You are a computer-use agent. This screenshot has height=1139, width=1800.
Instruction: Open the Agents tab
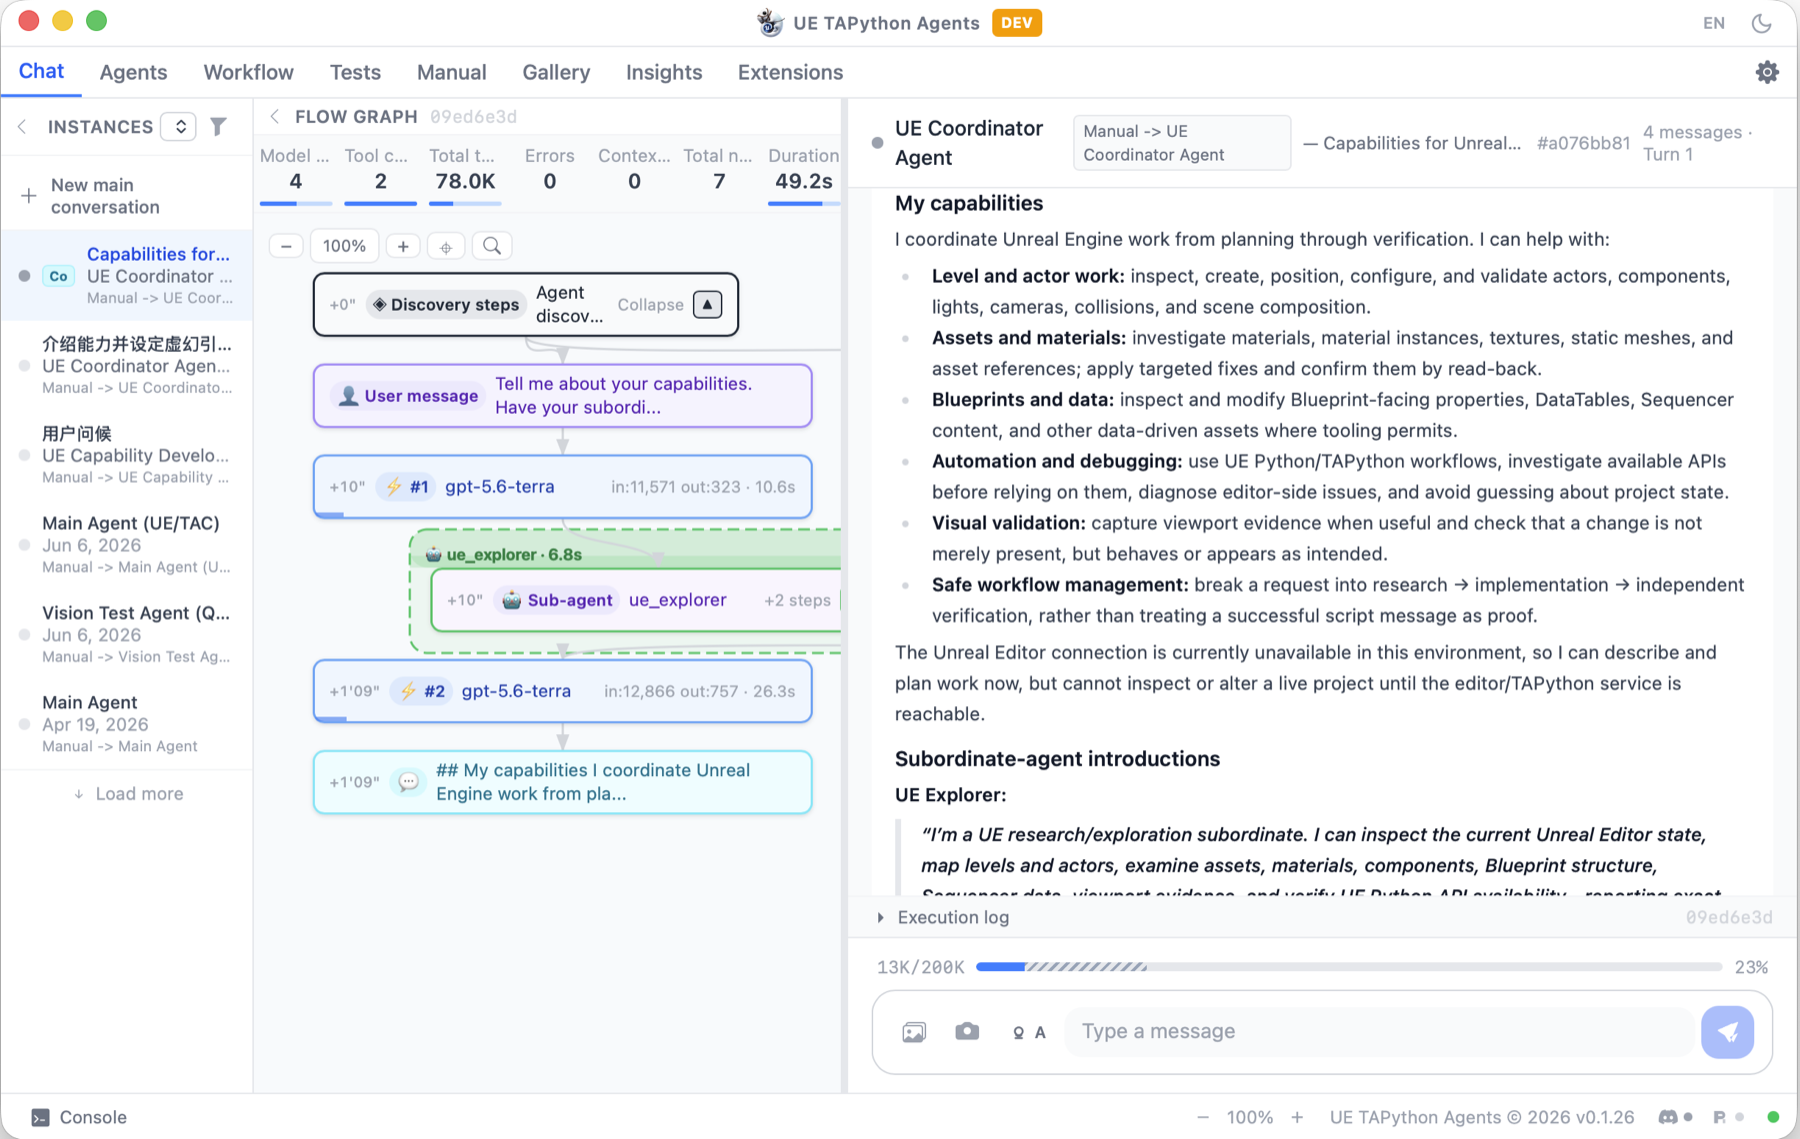(133, 72)
